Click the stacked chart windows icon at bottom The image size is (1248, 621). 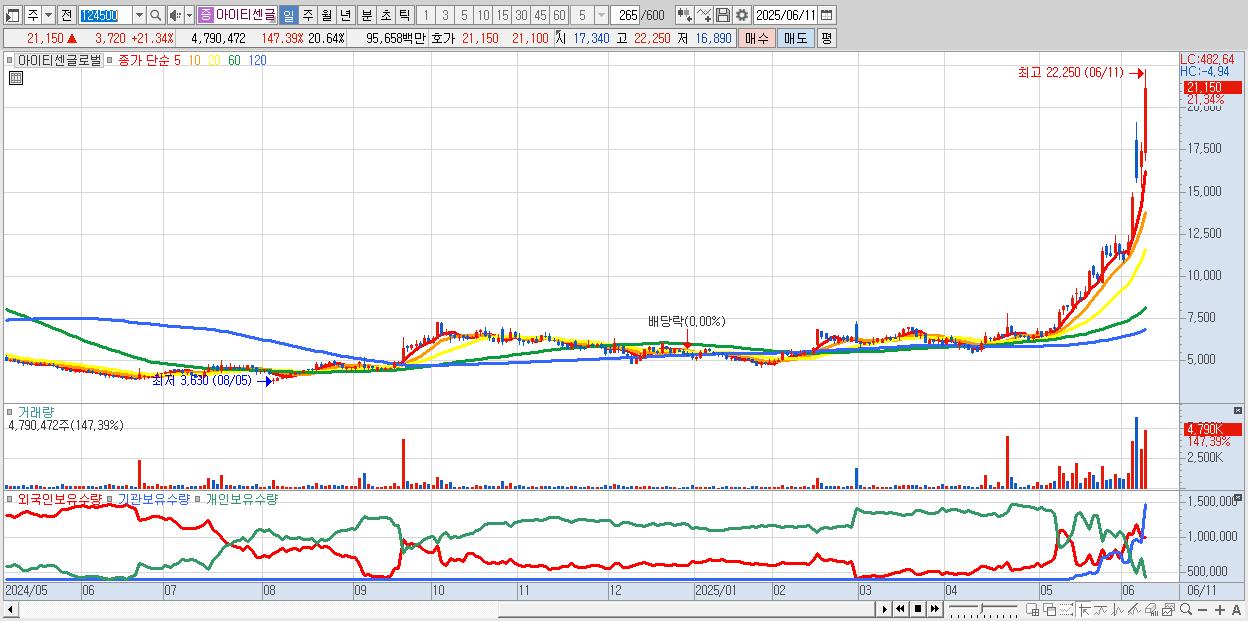[1169, 609]
